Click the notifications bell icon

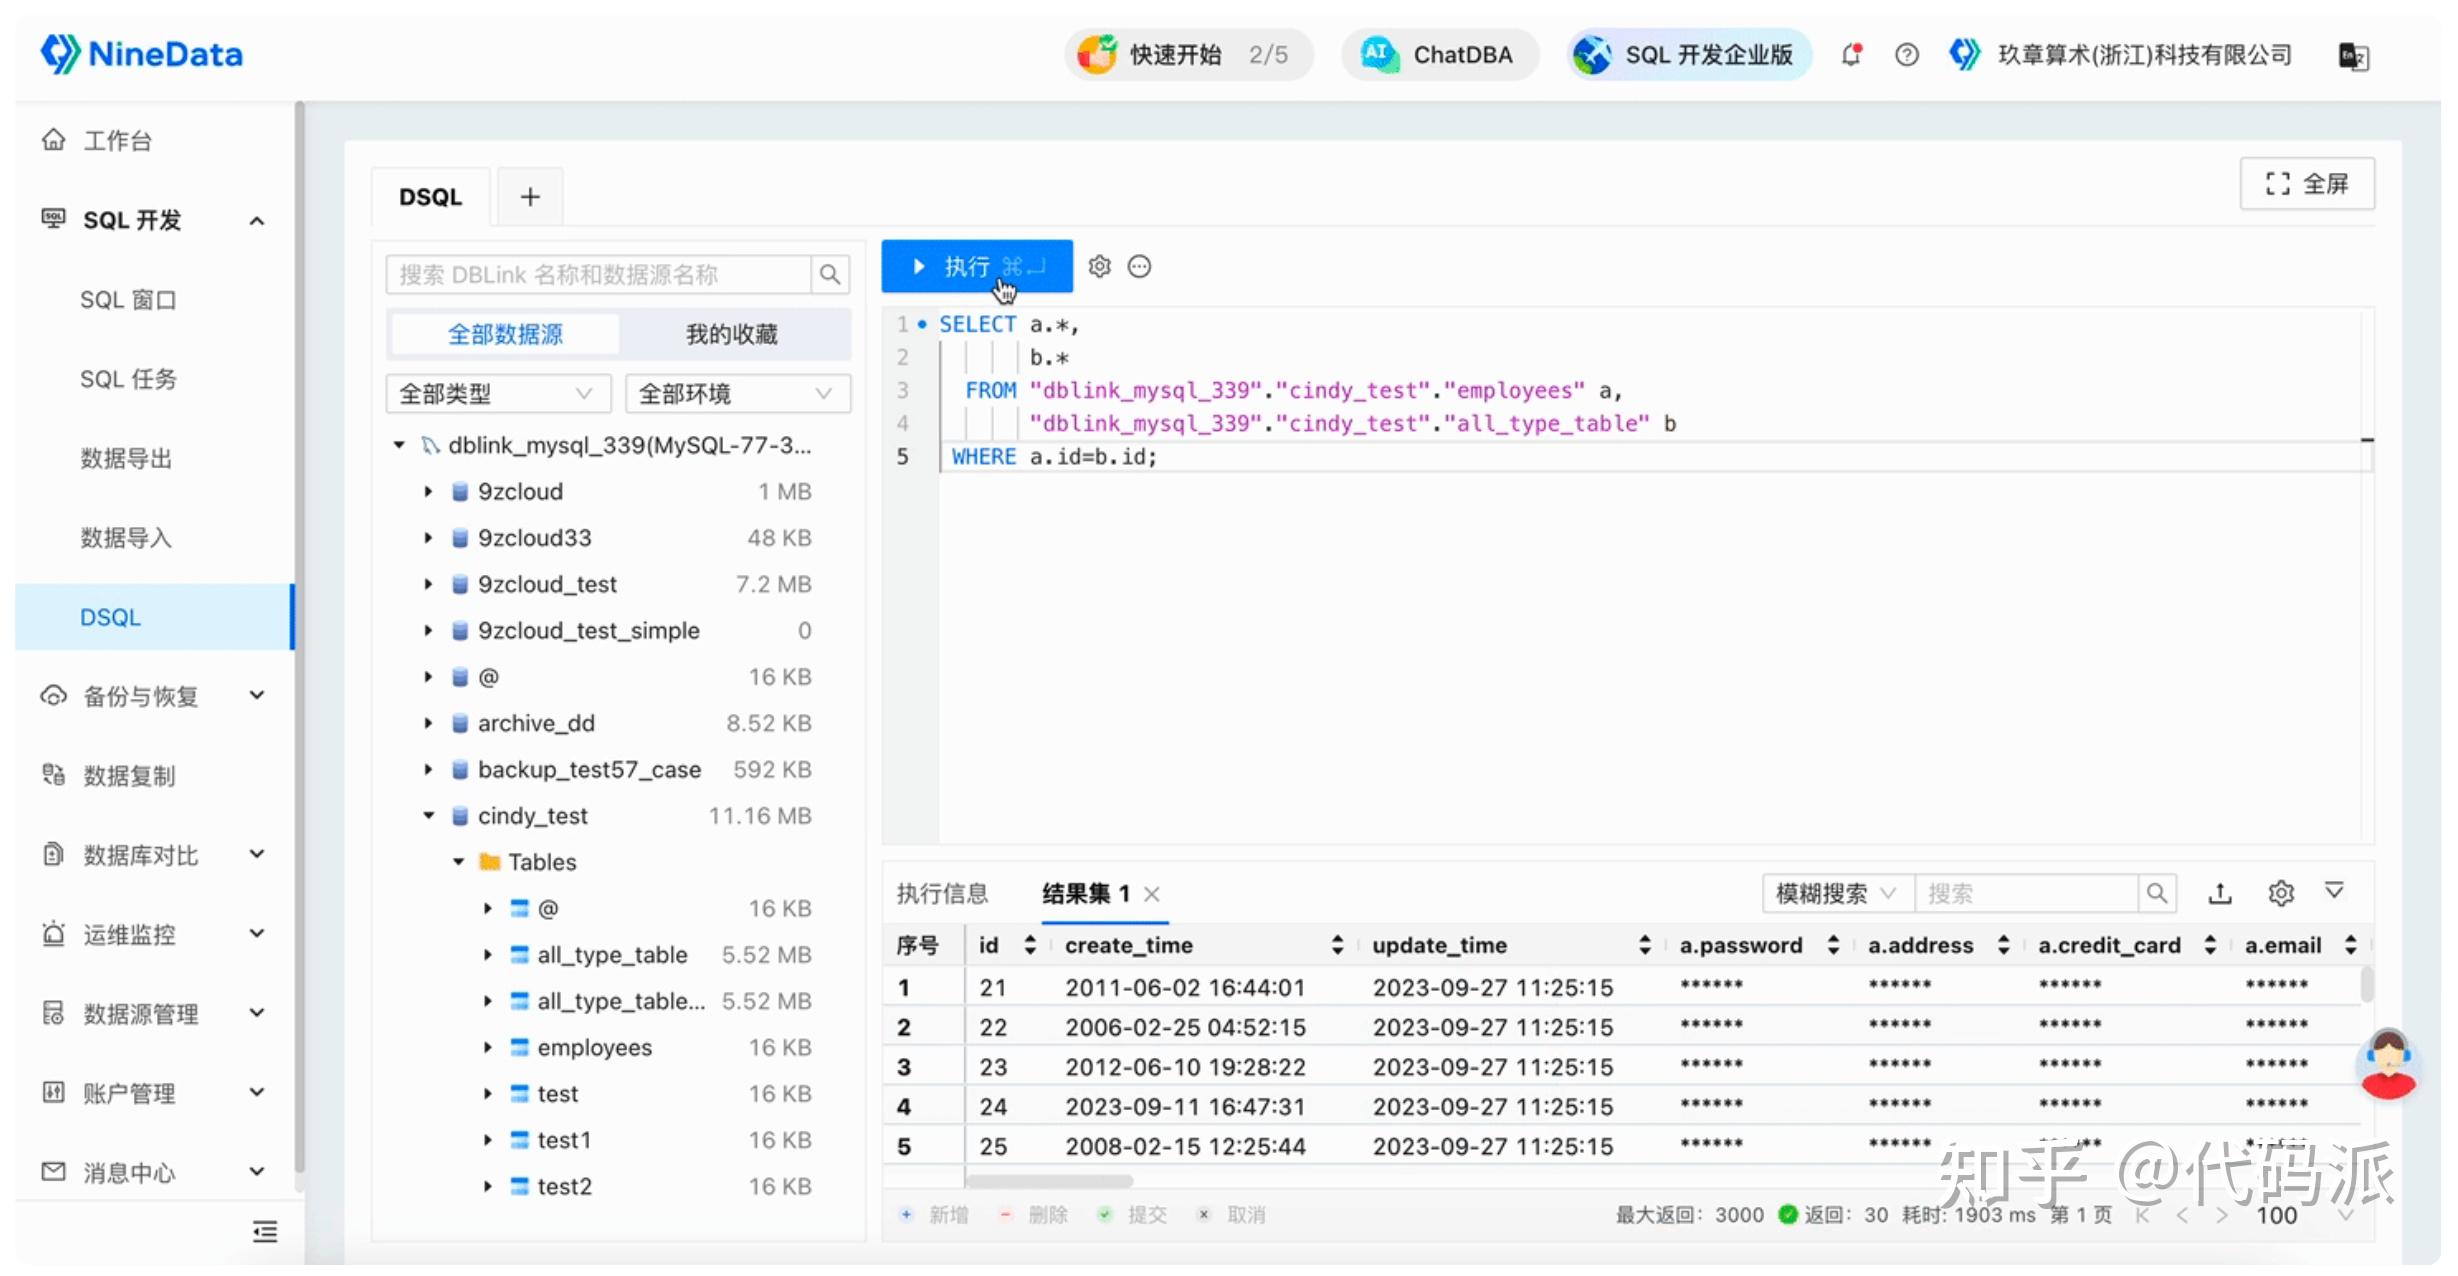pyautogui.click(x=1851, y=54)
